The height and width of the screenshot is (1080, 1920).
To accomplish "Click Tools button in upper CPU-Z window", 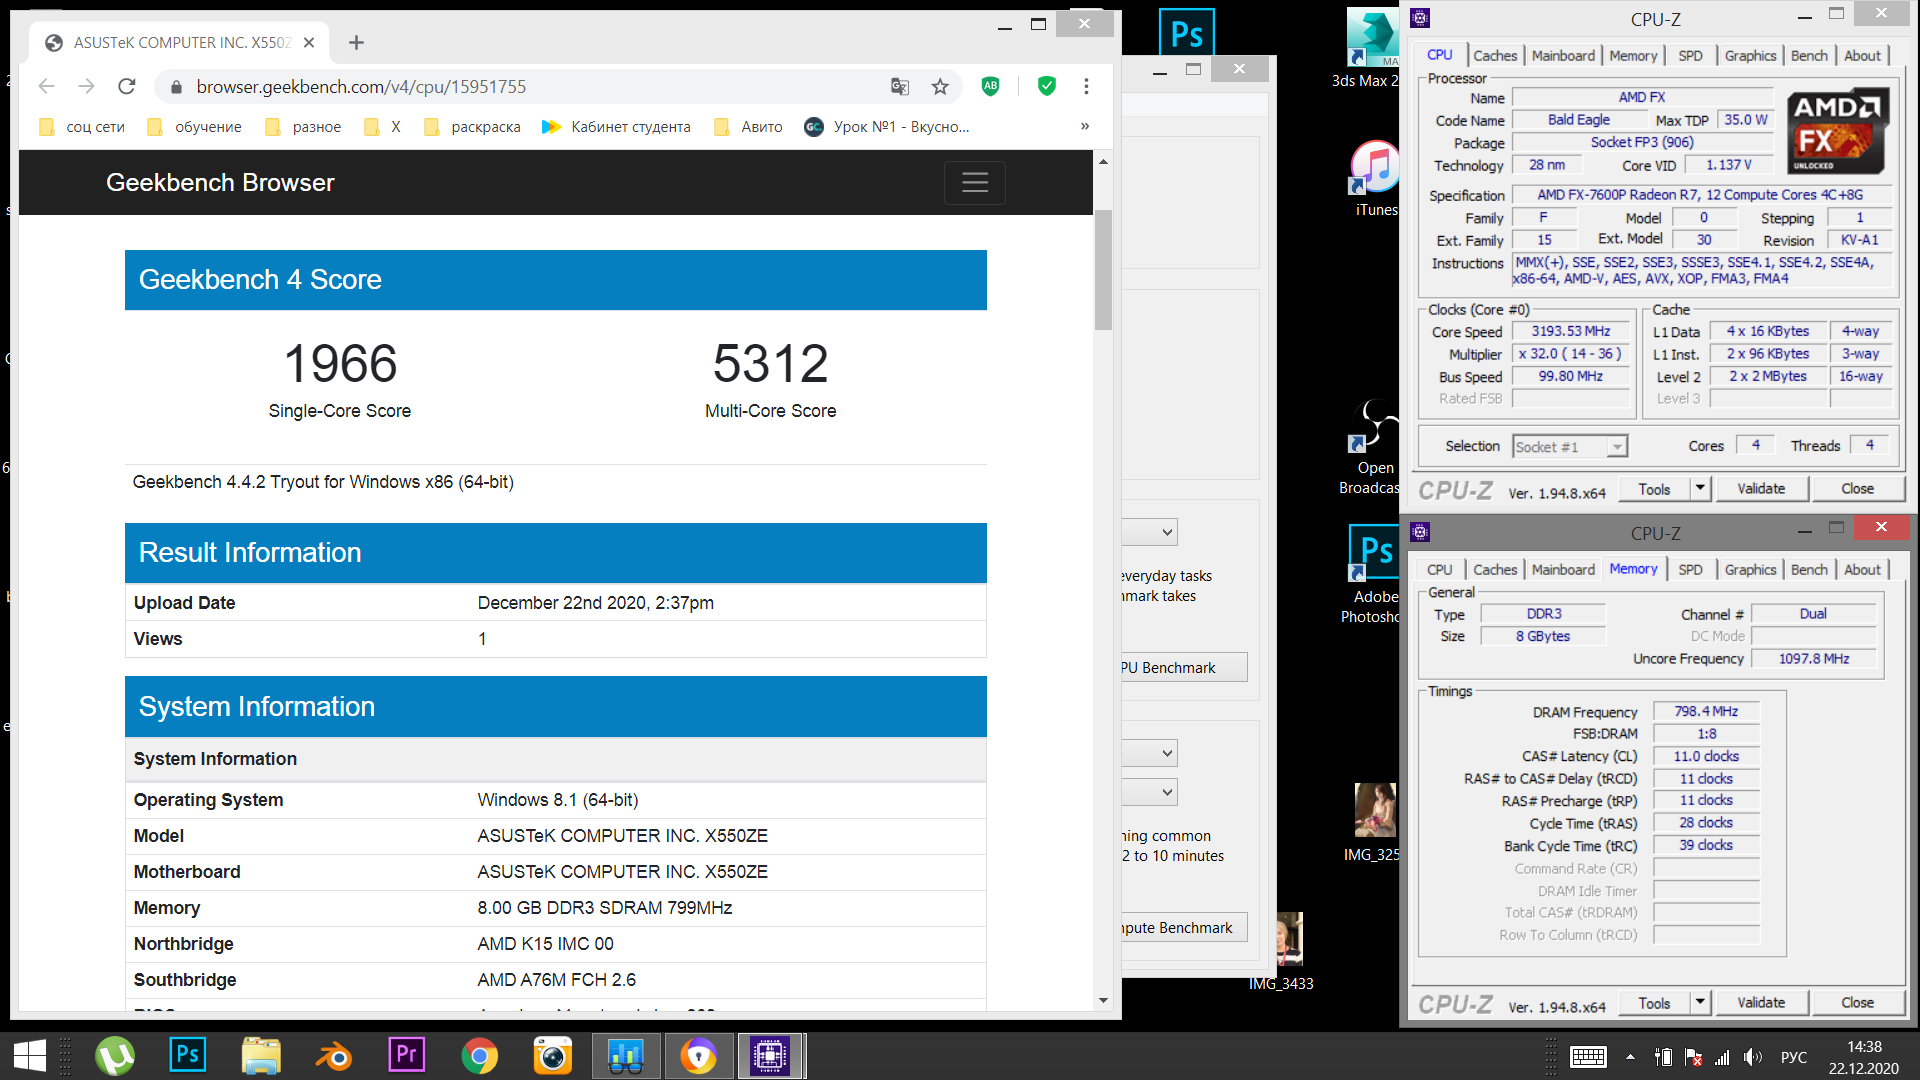I will (1654, 489).
